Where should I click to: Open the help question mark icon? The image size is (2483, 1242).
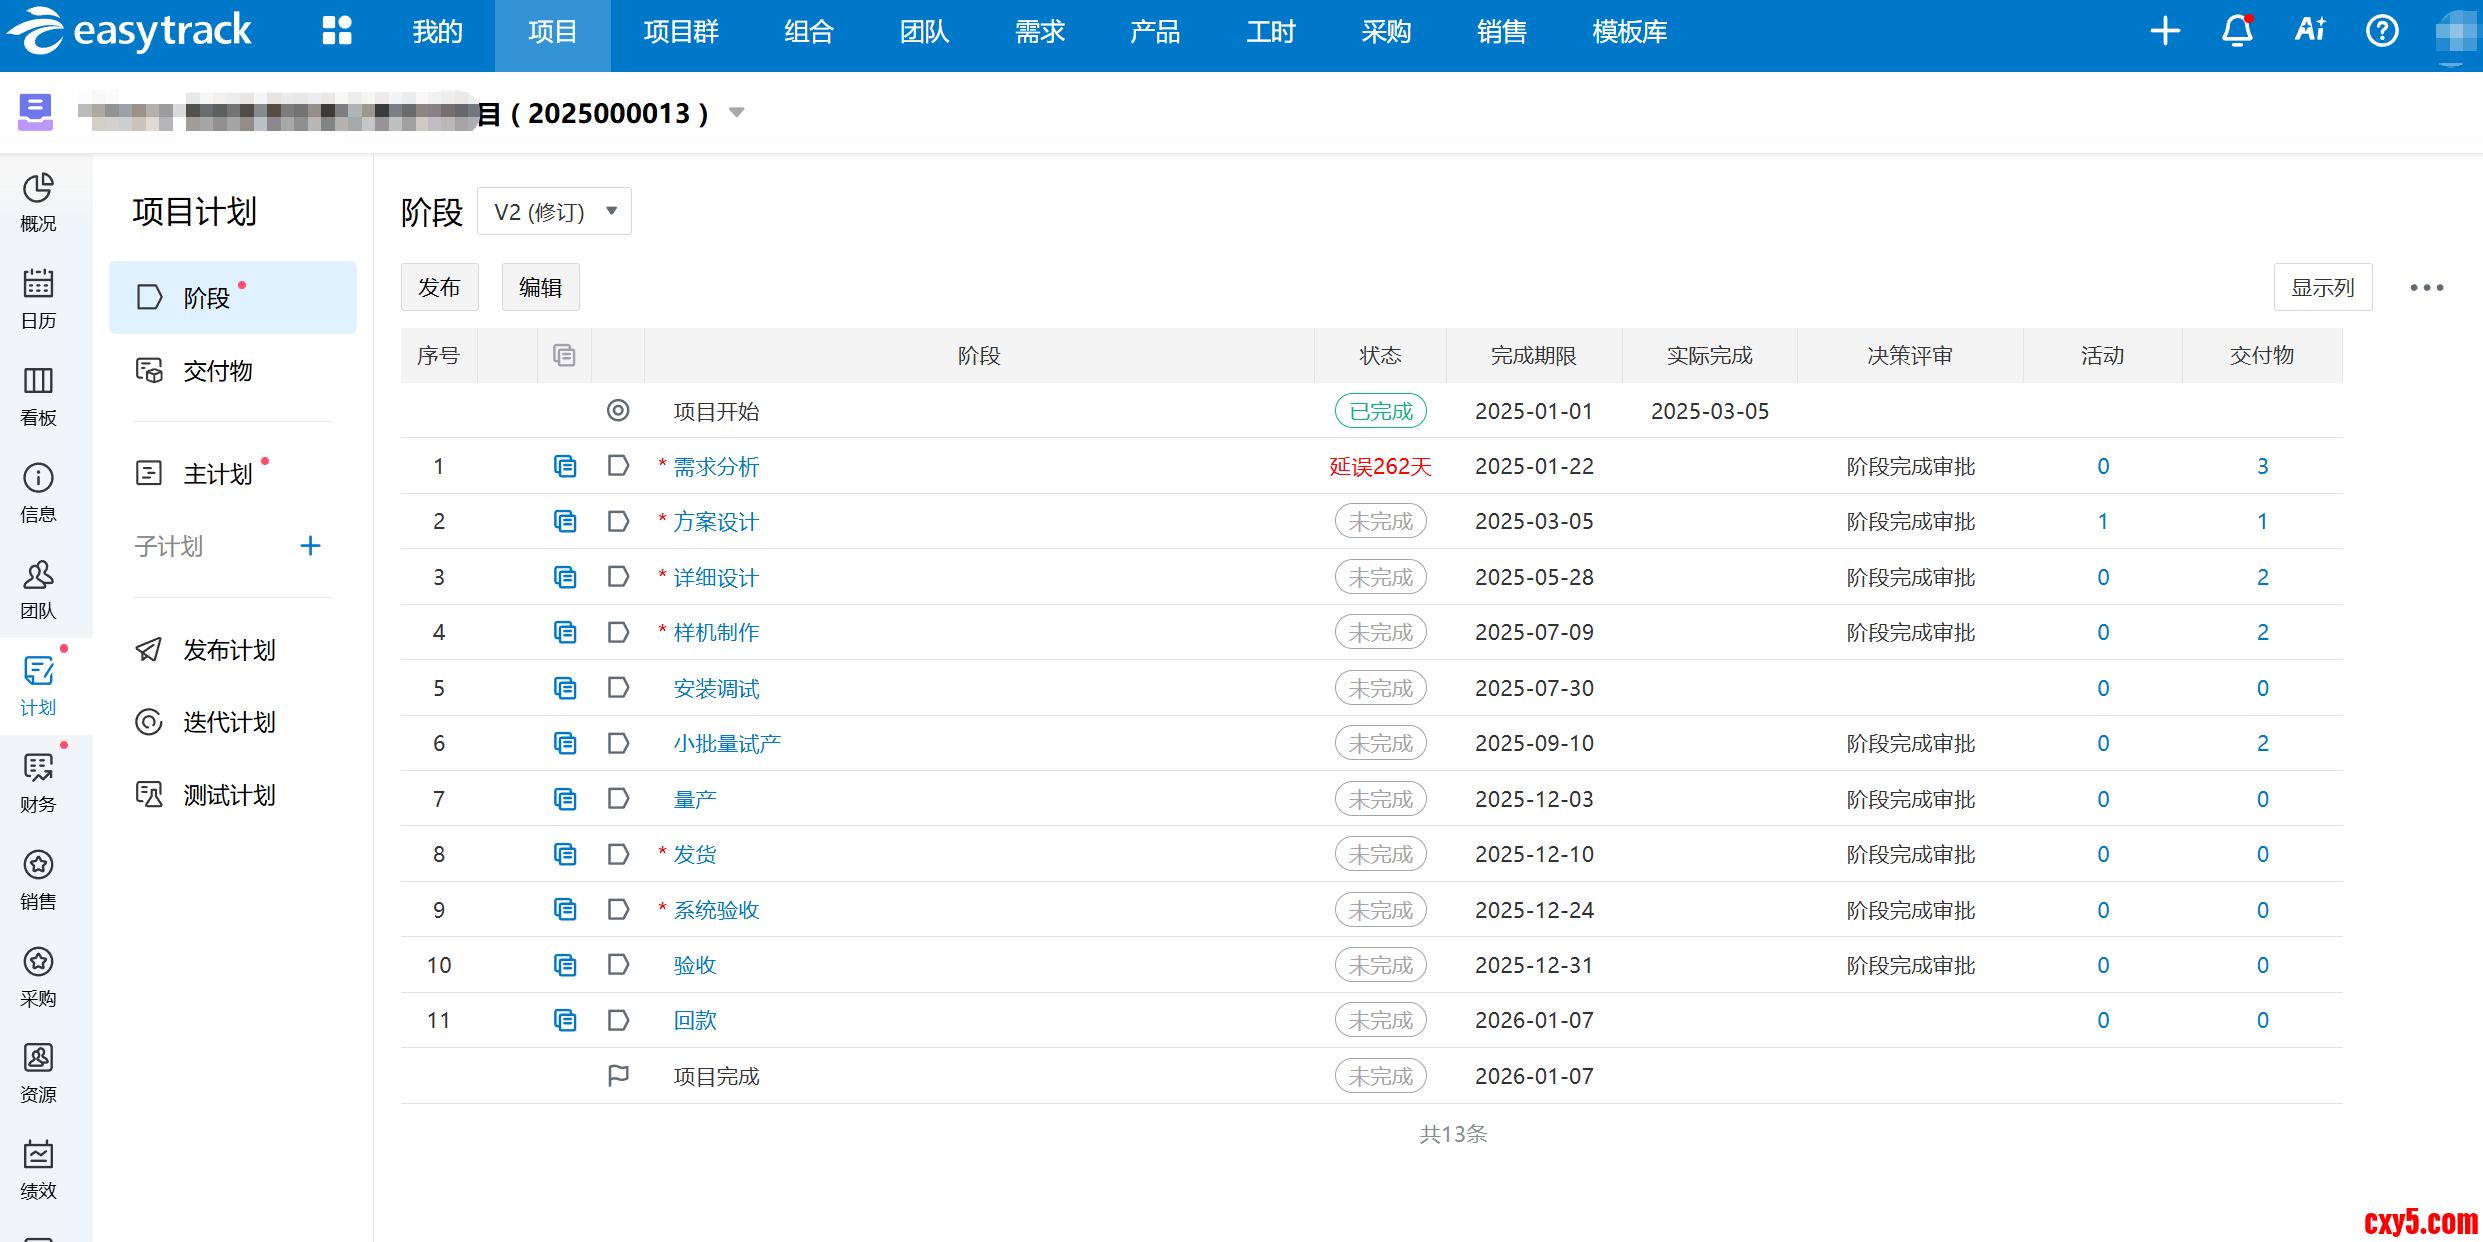(x=2382, y=32)
